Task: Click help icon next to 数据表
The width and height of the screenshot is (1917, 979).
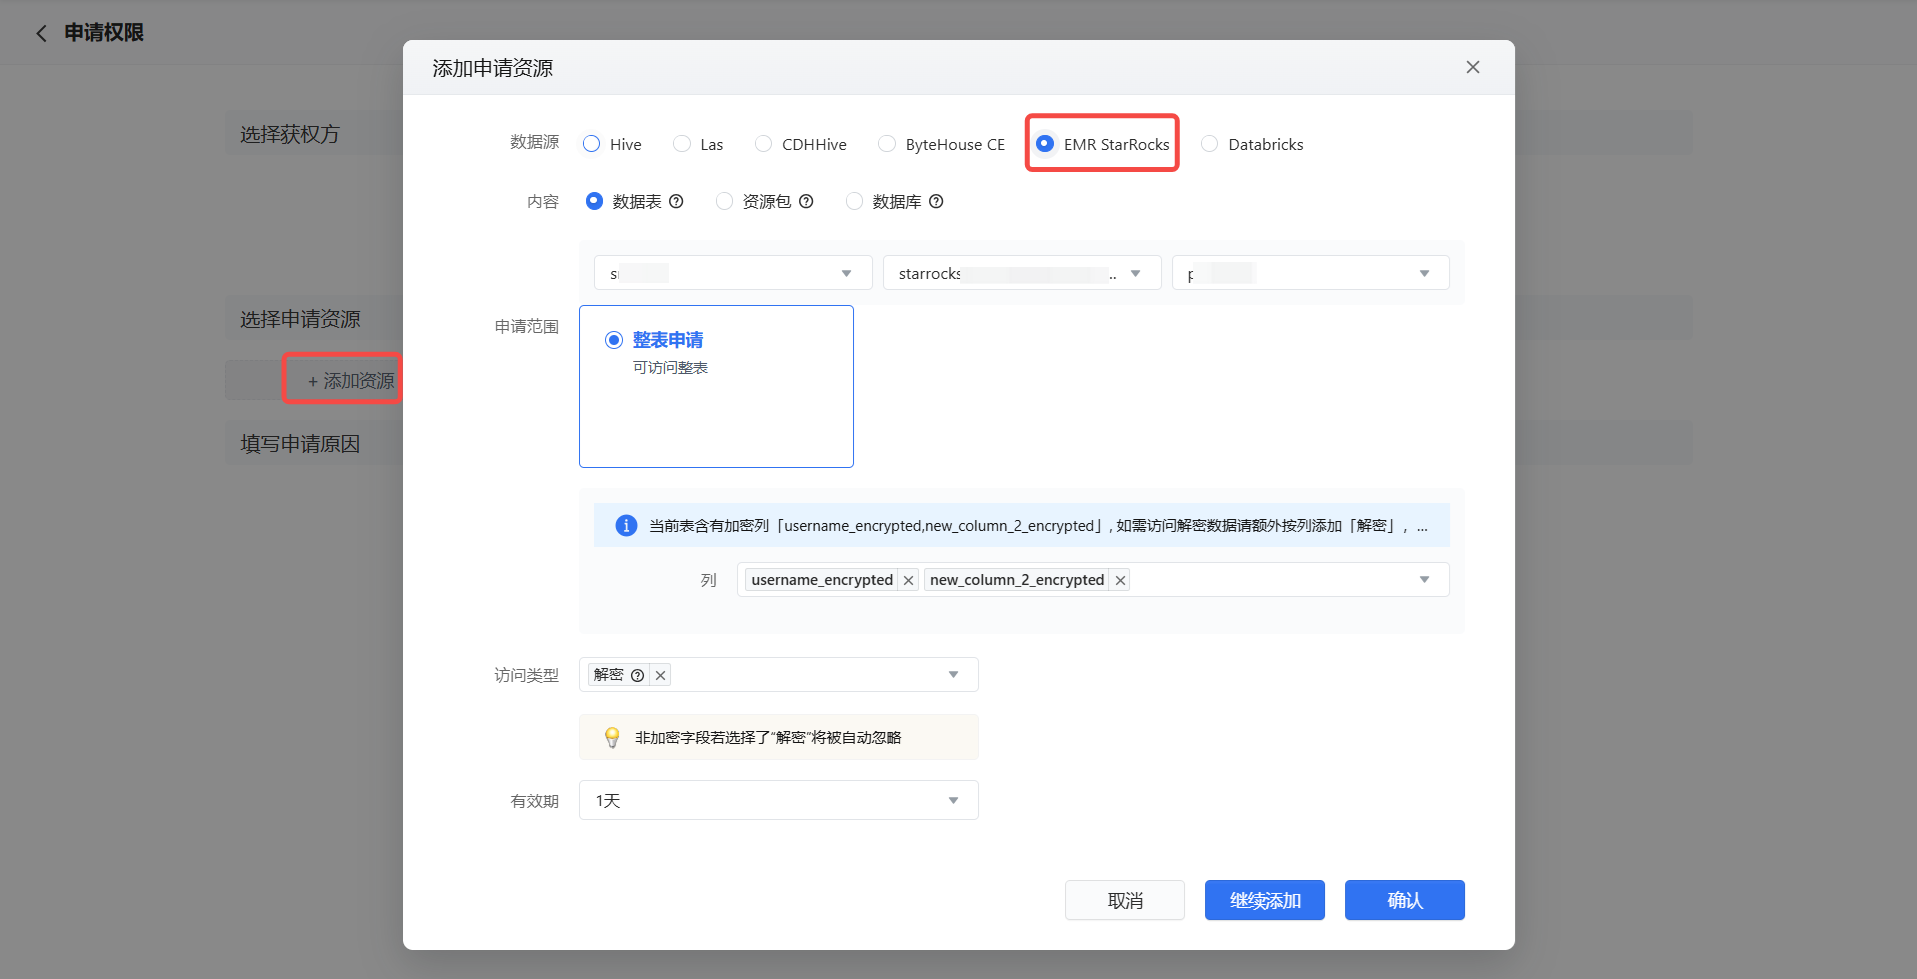Action: point(676,201)
